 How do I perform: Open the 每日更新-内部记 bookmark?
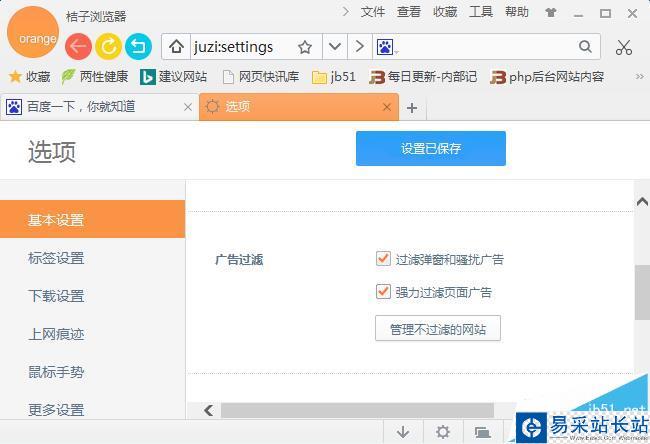tap(423, 77)
